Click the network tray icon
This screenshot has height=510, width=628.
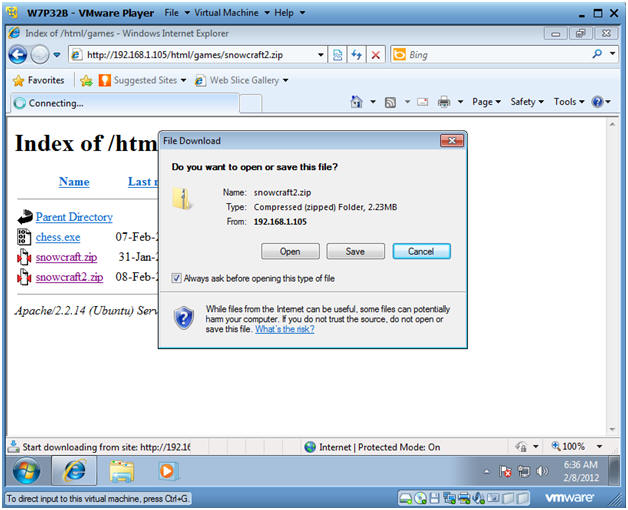click(x=524, y=472)
